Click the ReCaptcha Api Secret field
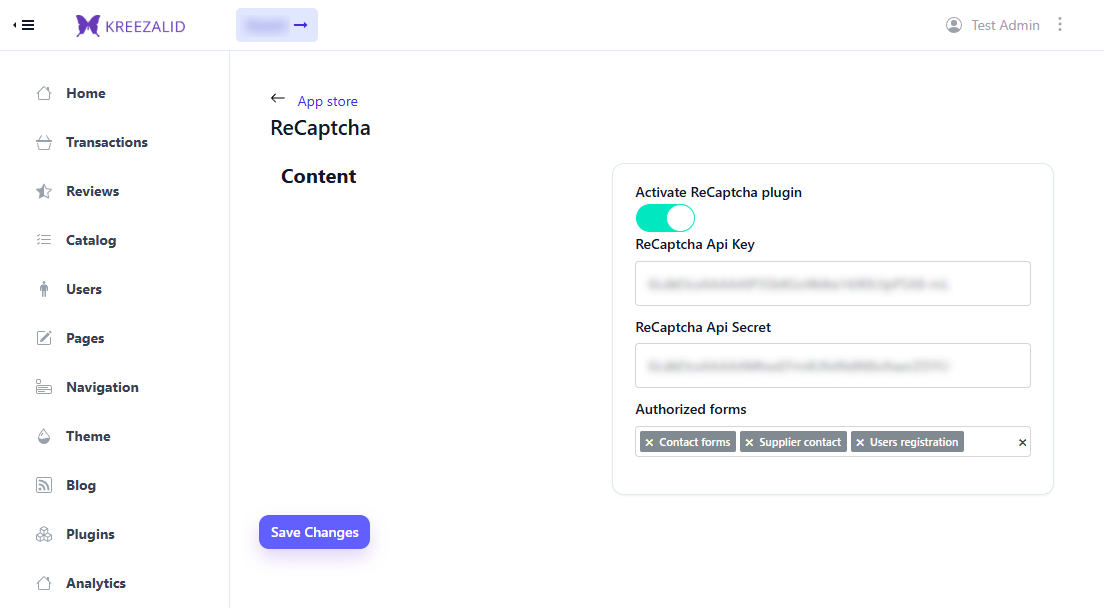The height and width of the screenshot is (608, 1104). click(832, 365)
